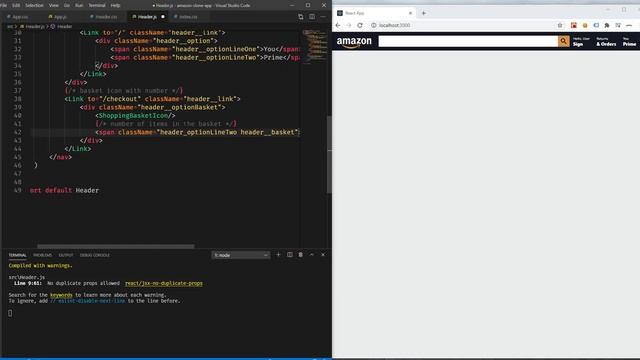Viewport: 640px width, 360px height.
Task: Go back in the browser
Action: (x=338, y=25)
